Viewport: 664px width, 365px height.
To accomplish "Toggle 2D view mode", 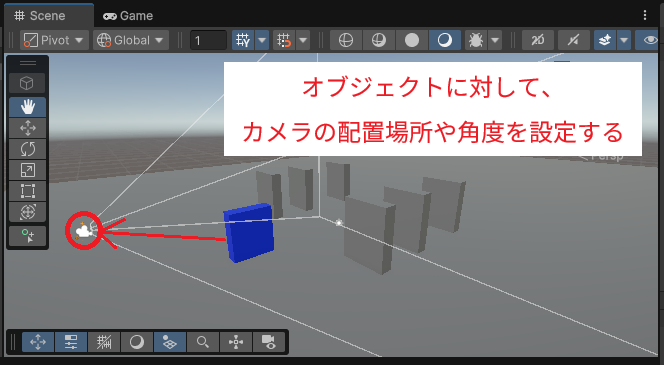I will click(x=538, y=40).
